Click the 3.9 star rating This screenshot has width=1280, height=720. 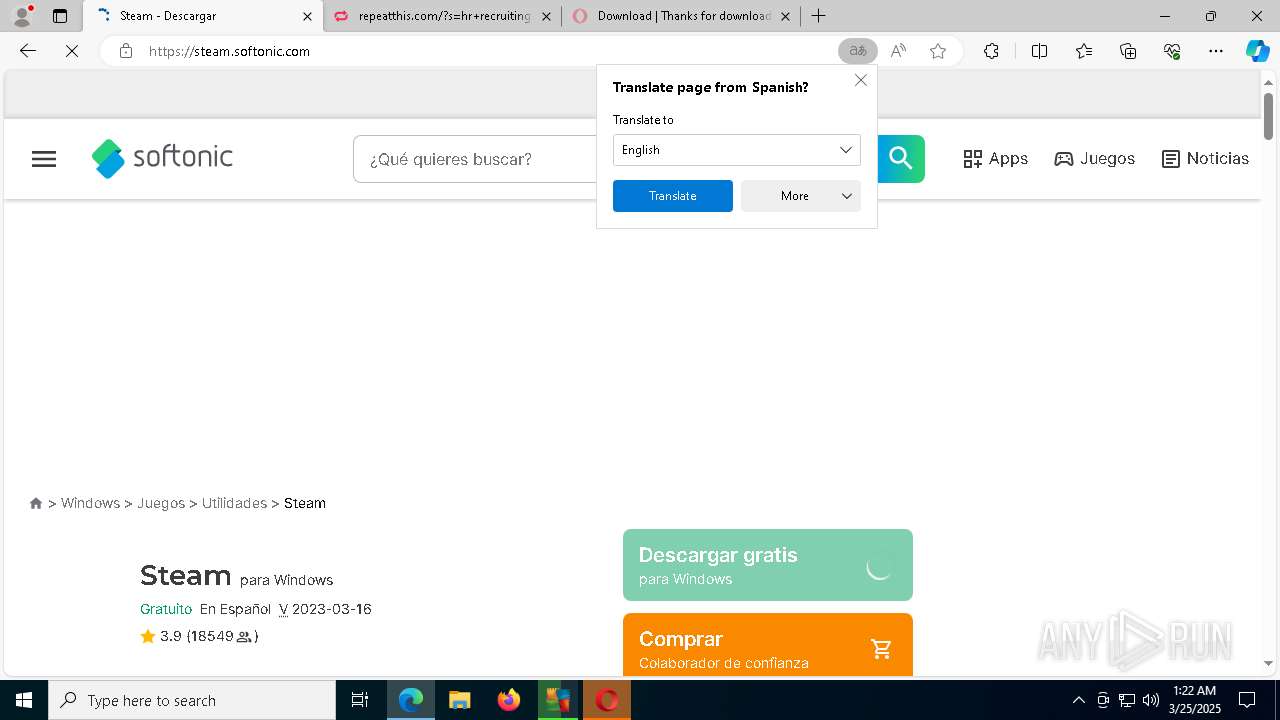(199, 636)
